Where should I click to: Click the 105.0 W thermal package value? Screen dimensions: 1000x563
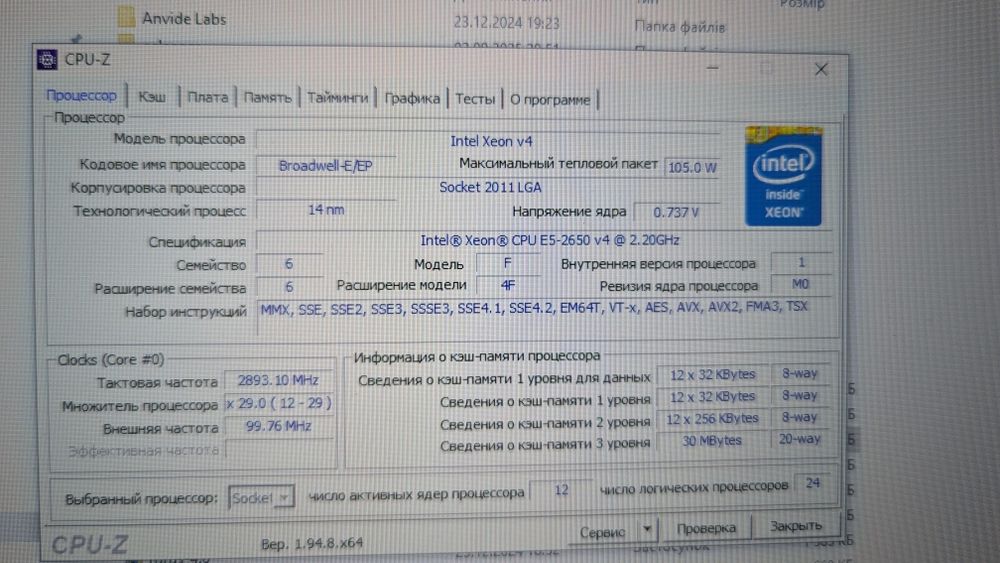(692, 168)
